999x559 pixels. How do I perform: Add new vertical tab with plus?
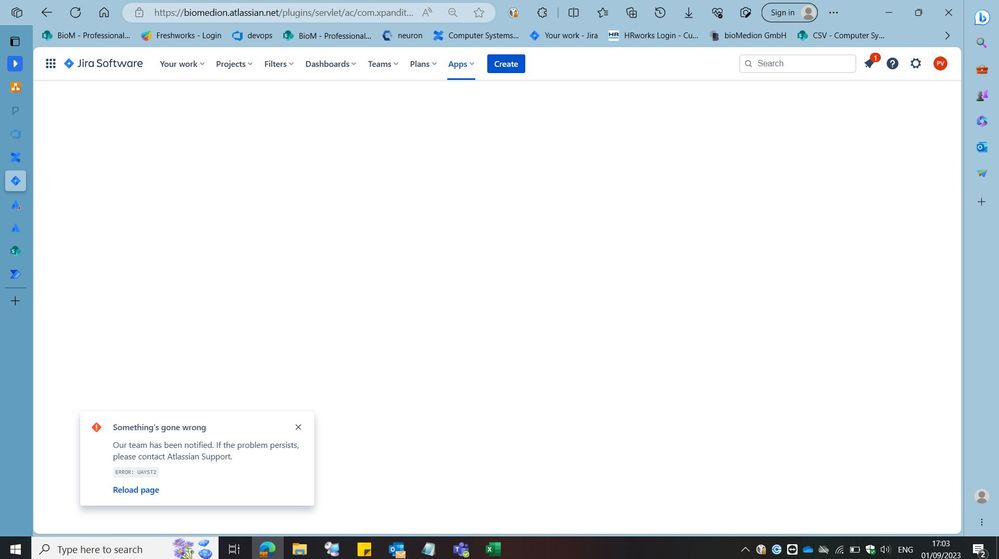click(x=15, y=301)
